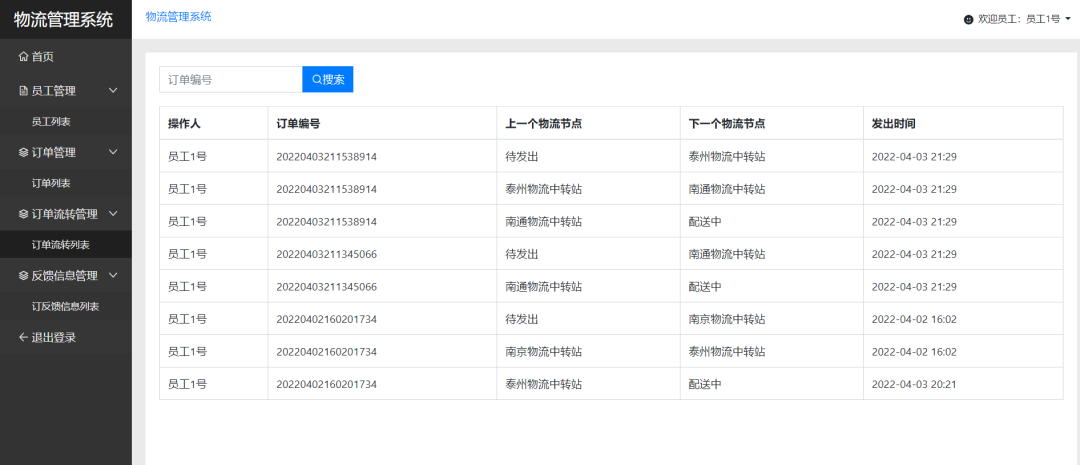Click 待发出 in the first table row
1080x465 pixels.
click(521, 156)
